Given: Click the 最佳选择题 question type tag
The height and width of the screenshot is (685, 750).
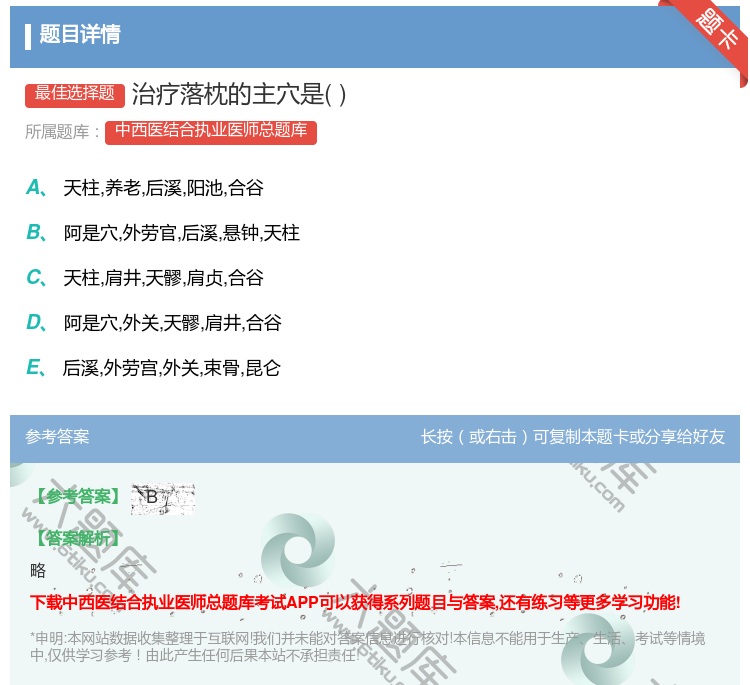Looking at the screenshot, I should (75, 94).
